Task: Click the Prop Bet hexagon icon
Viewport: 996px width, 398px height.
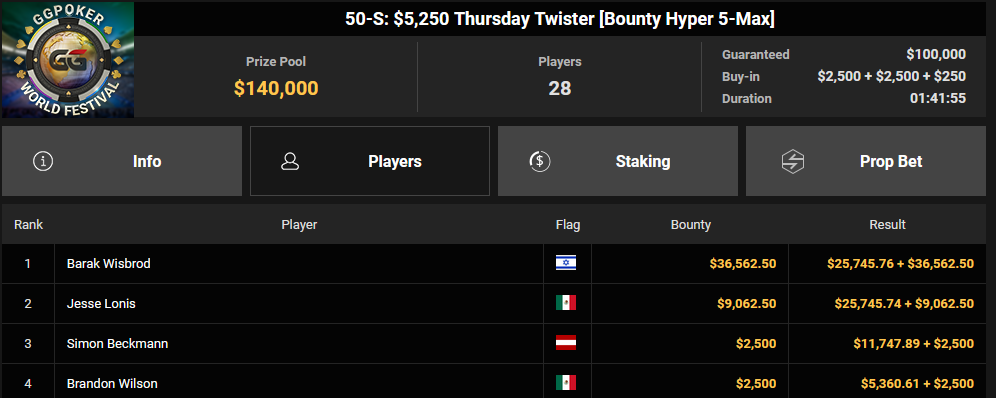Action: click(793, 161)
